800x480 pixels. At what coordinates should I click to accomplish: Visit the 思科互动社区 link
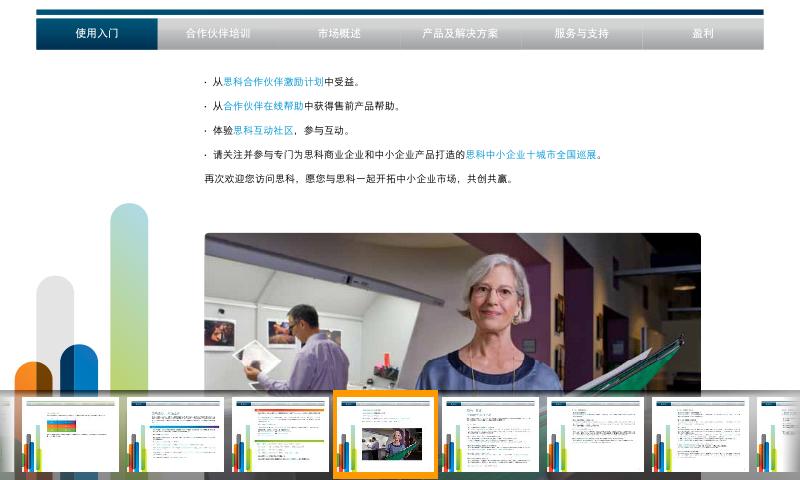click(x=263, y=131)
